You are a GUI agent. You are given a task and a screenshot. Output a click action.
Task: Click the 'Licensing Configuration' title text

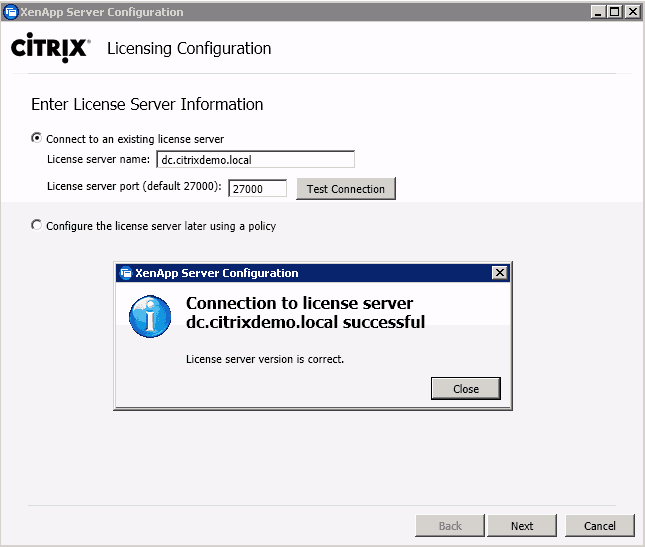[189, 49]
